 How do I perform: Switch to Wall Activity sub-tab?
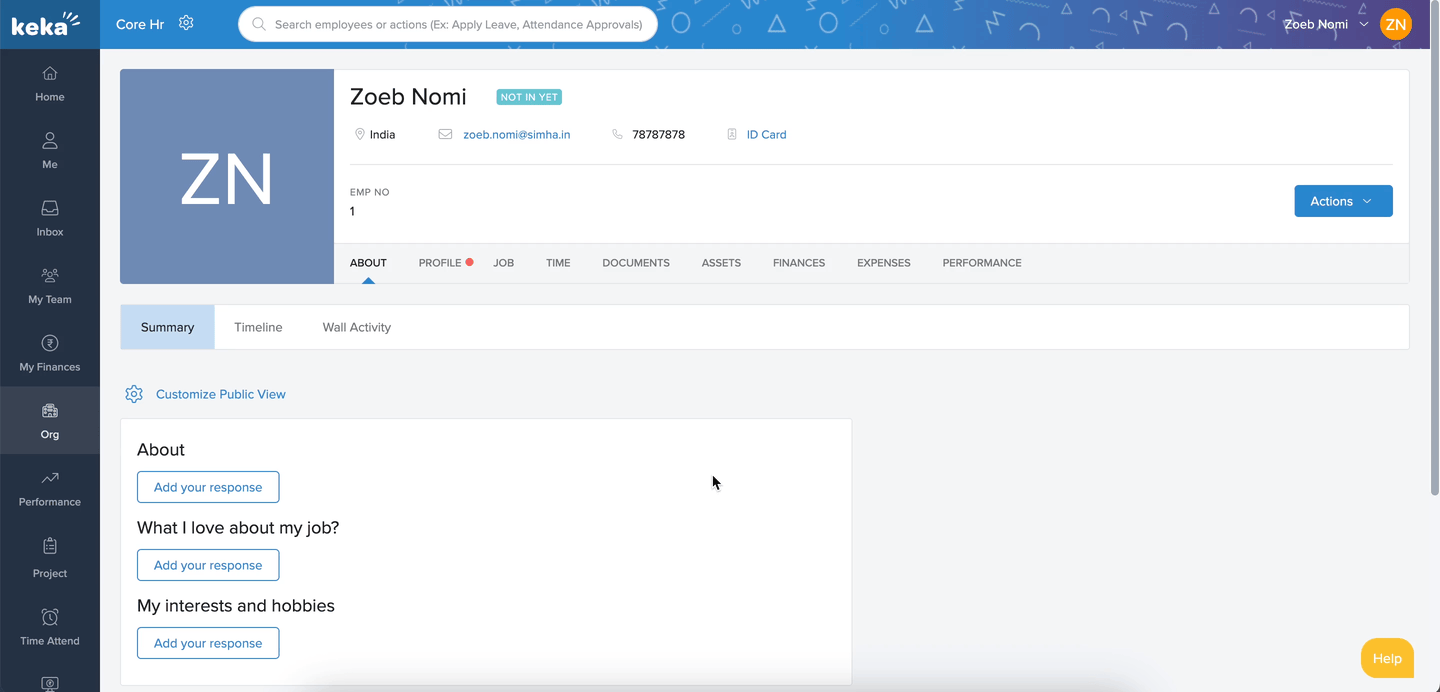point(356,327)
